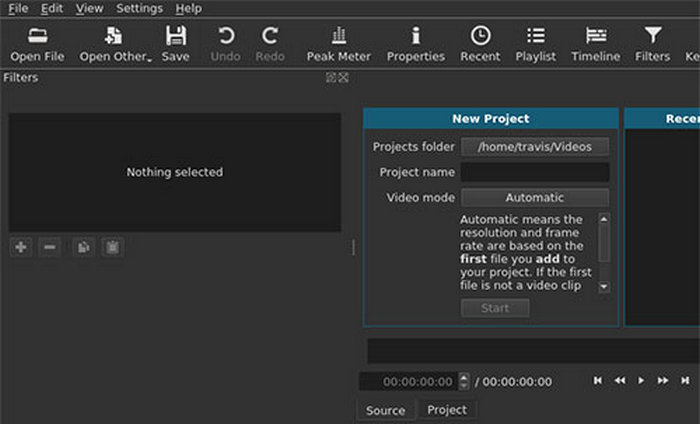
Task: Skip to the start of the clip
Action: [597, 380]
